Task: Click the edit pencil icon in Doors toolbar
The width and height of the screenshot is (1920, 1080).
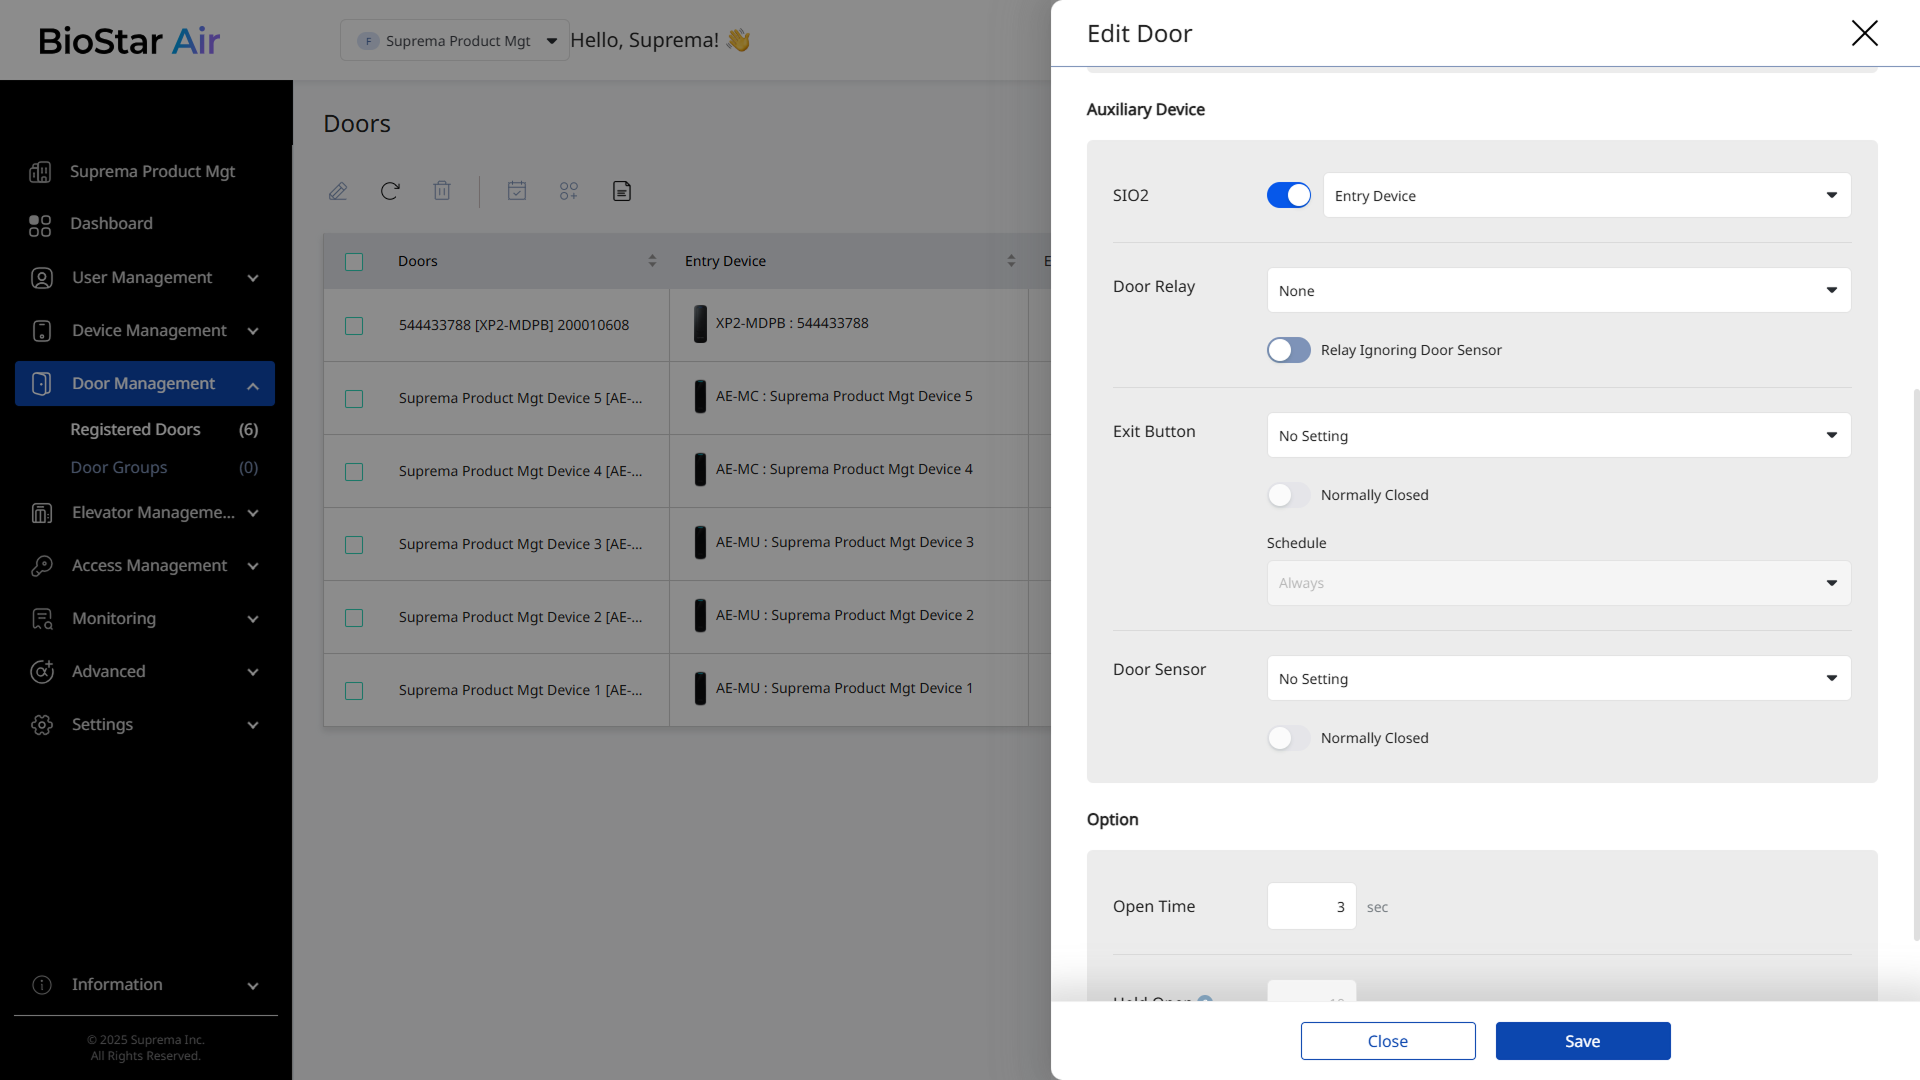Action: 338,191
